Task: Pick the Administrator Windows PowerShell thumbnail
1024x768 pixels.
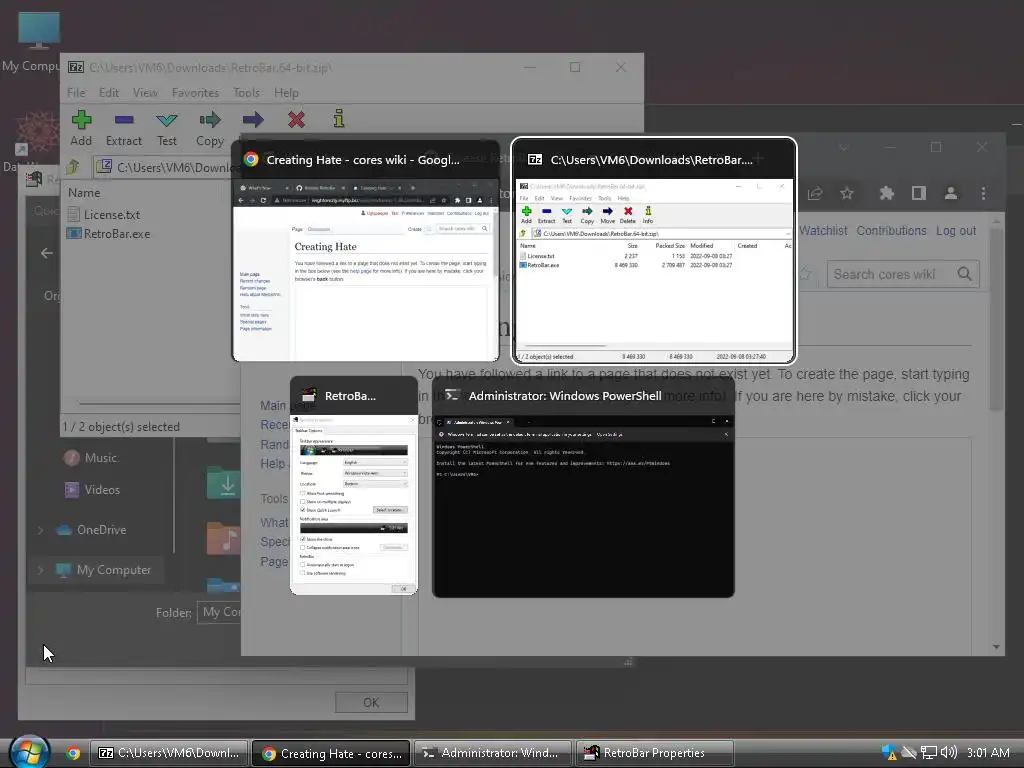Action: pyautogui.click(x=583, y=487)
